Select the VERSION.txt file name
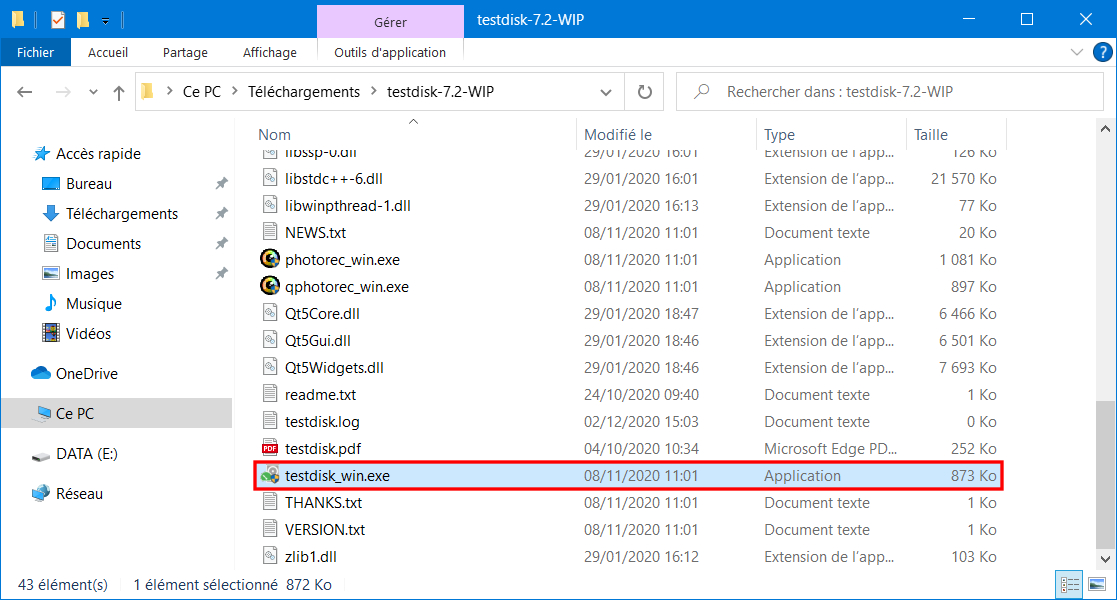This screenshot has height=600, width=1117. point(325,529)
